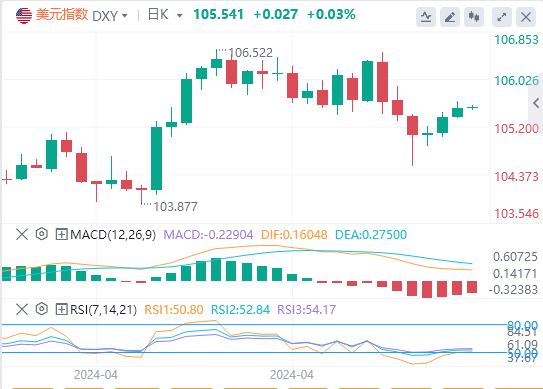543x389 pixels.
Task: Click the RSI(7,14,21) label
Action: click(104, 310)
